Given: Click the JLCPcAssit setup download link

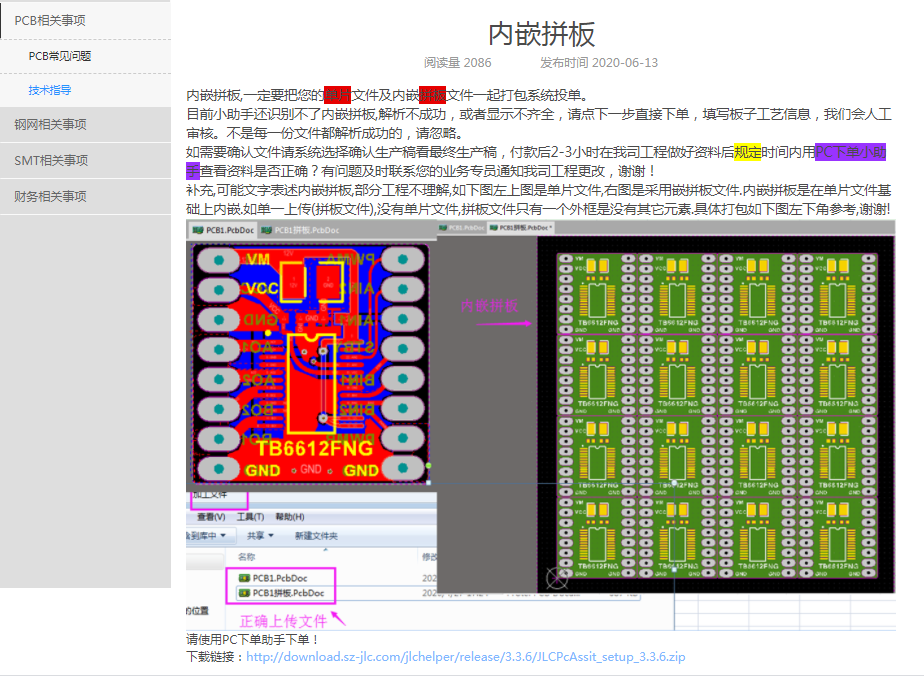Looking at the screenshot, I should pos(465,657).
